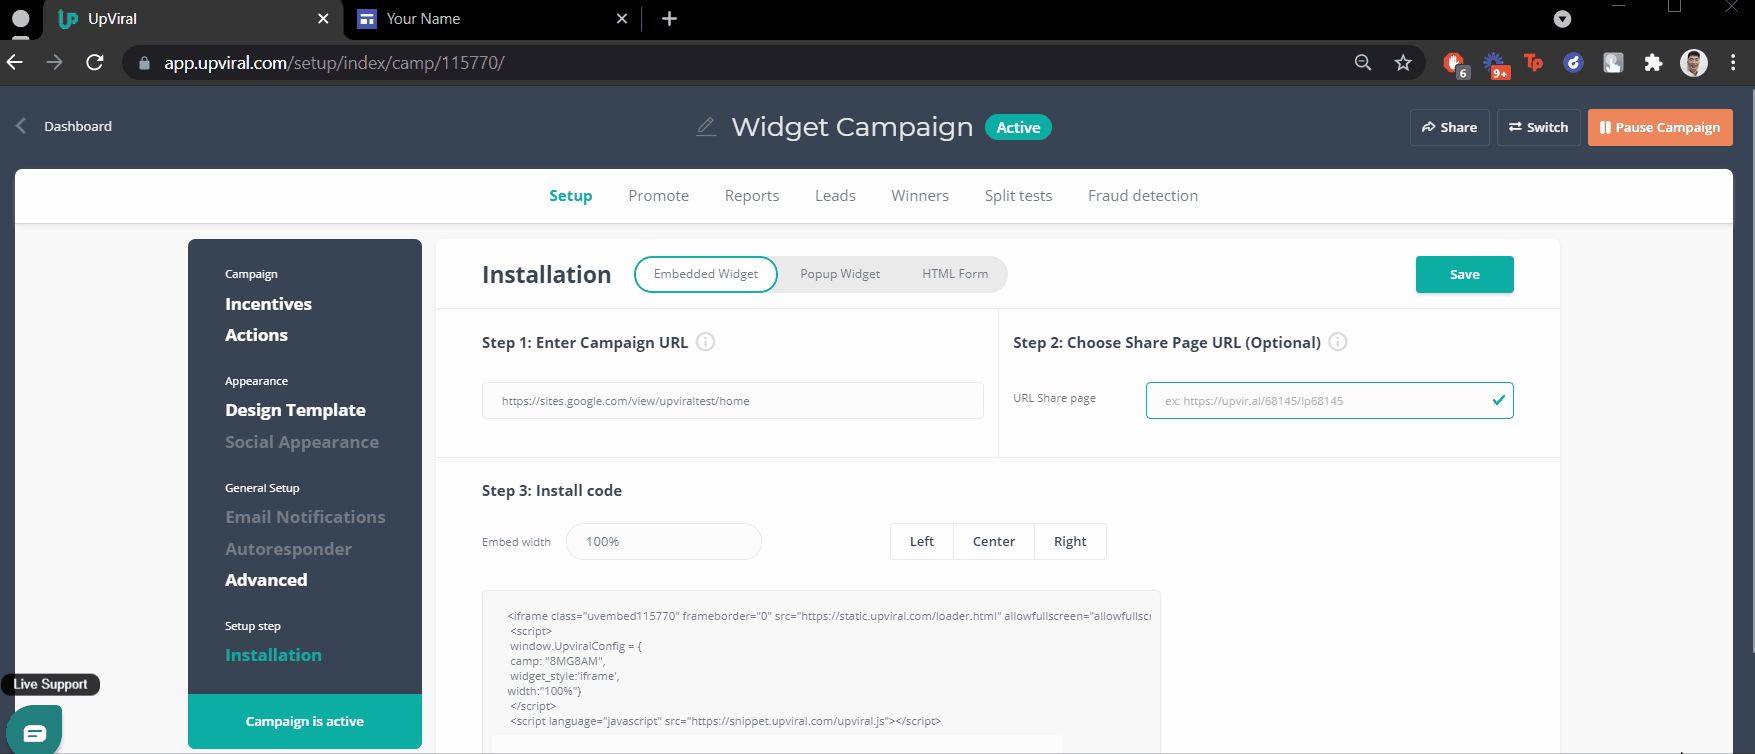This screenshot has height=754, width=1755.
Task: Click the Share button
Action: 1449,127
